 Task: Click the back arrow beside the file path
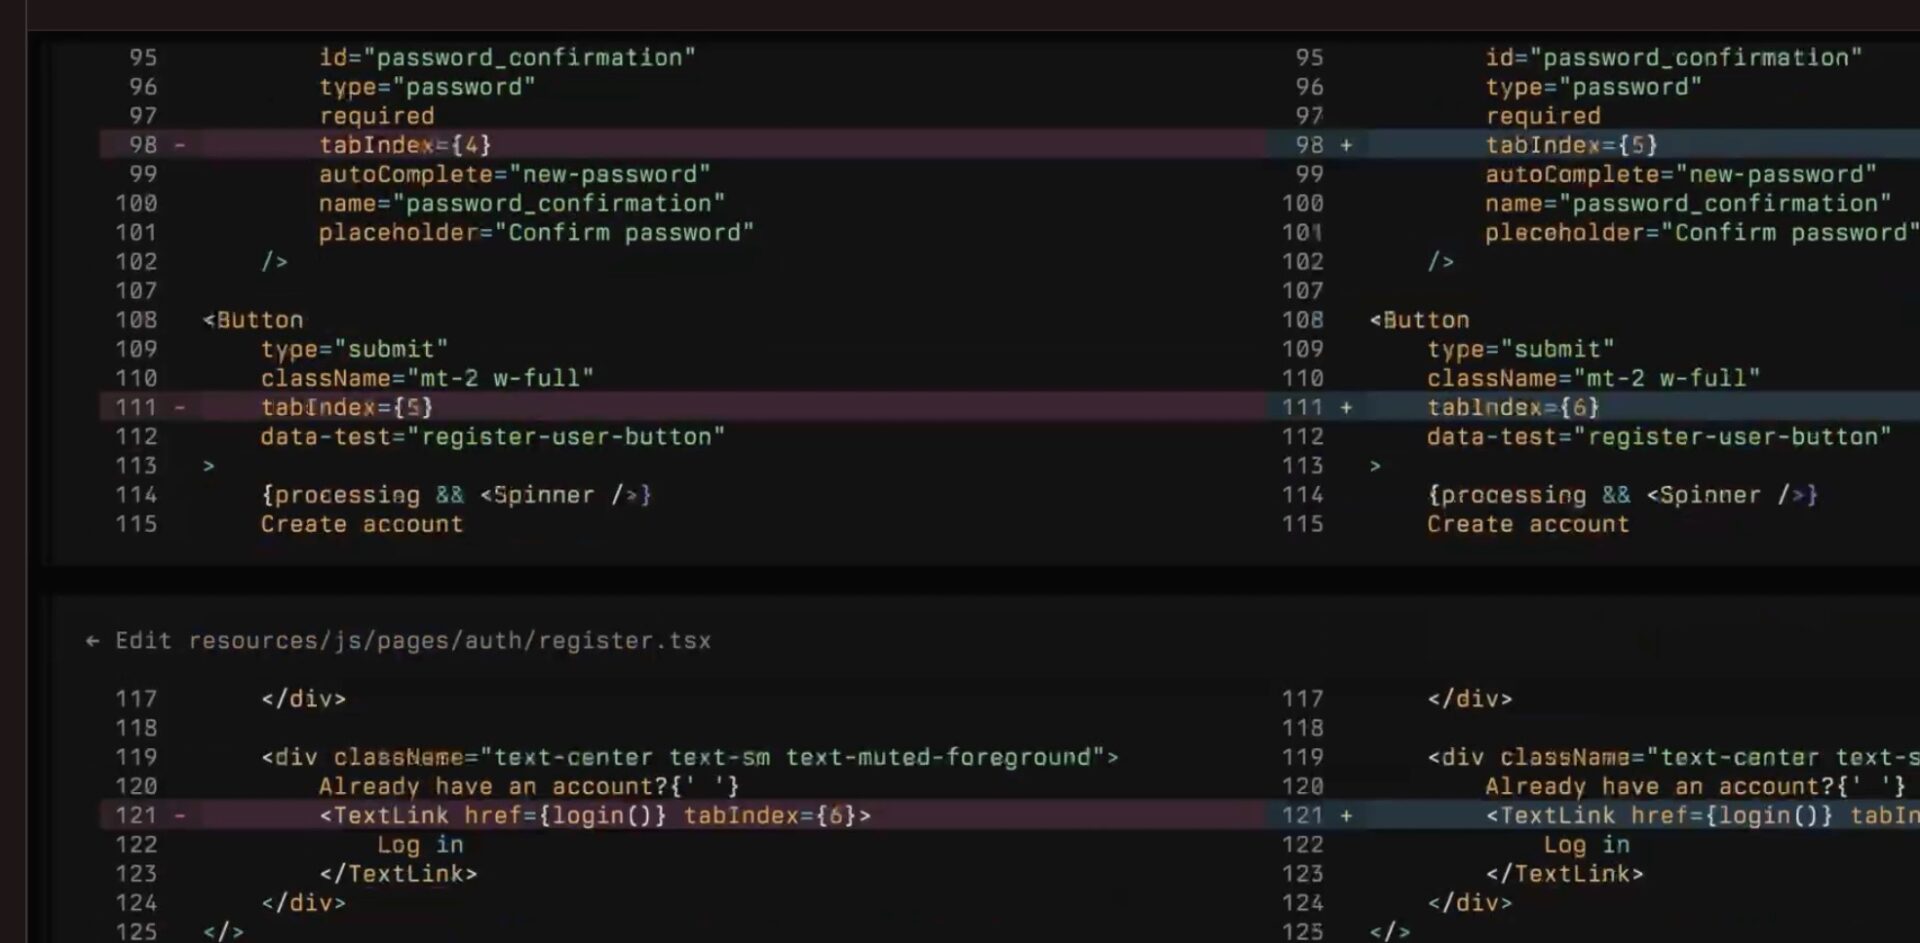point(92,640)
